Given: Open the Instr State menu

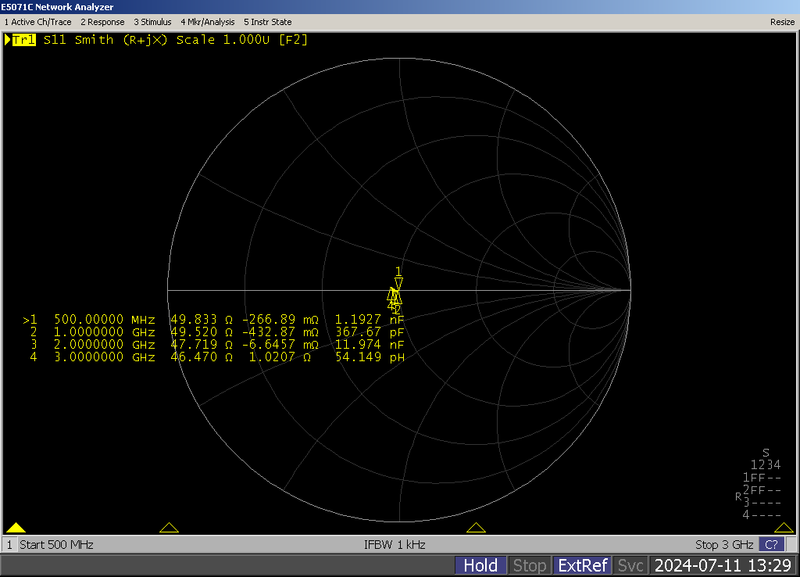Looking at the screenshot, I should tap(270, 21).
